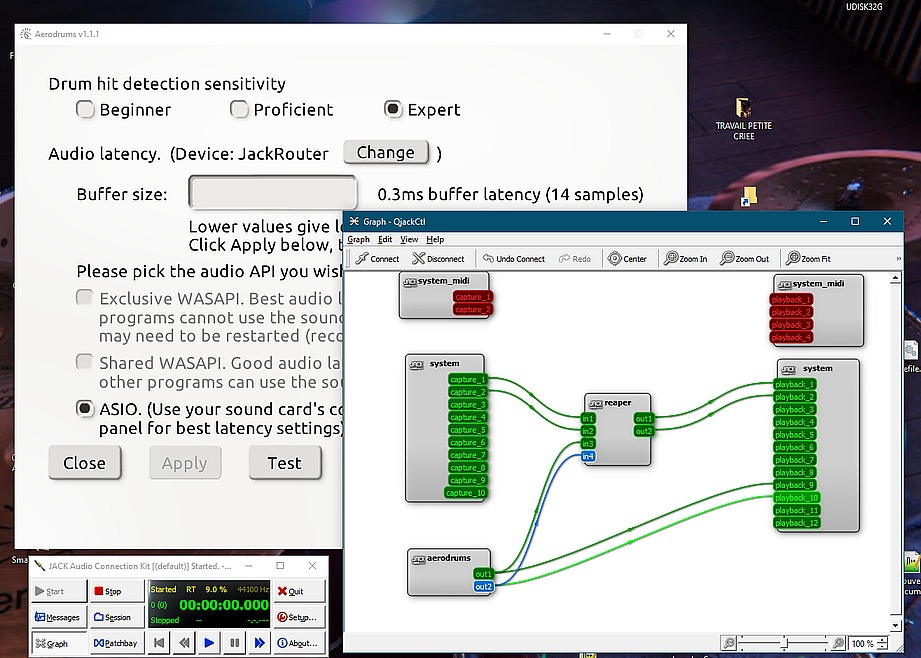Select the ASIO audio API option
Image resolution: width=921 pixels, height=658 pixels.
click(x=85, y=408)
